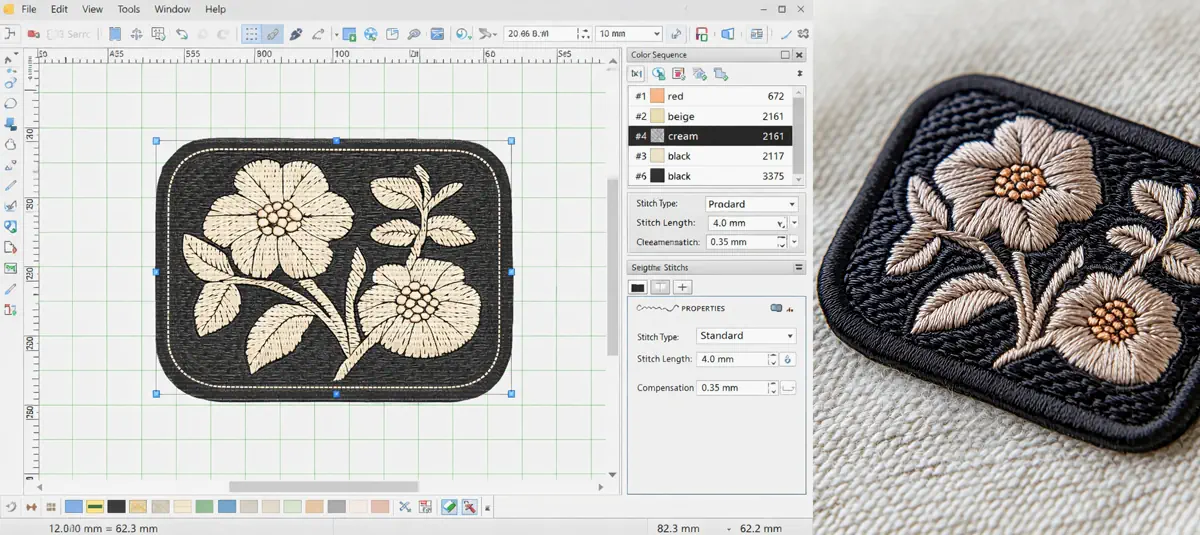
Task: Click the zoom magnifier icon in top toolbar
Action: coord(414,34)
